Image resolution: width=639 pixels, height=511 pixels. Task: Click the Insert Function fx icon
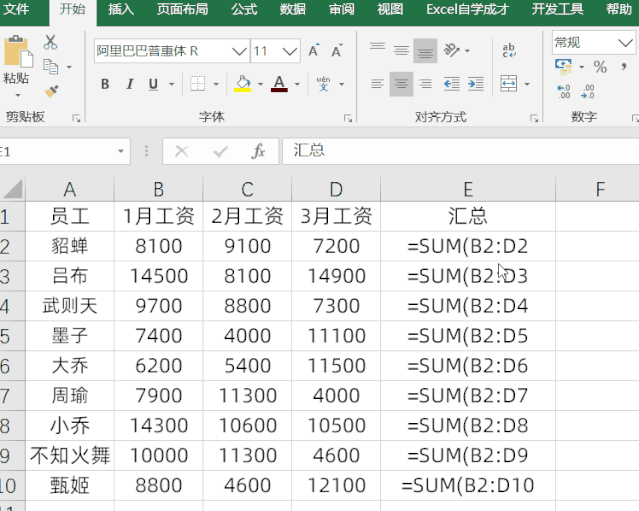tap(258, 151)
